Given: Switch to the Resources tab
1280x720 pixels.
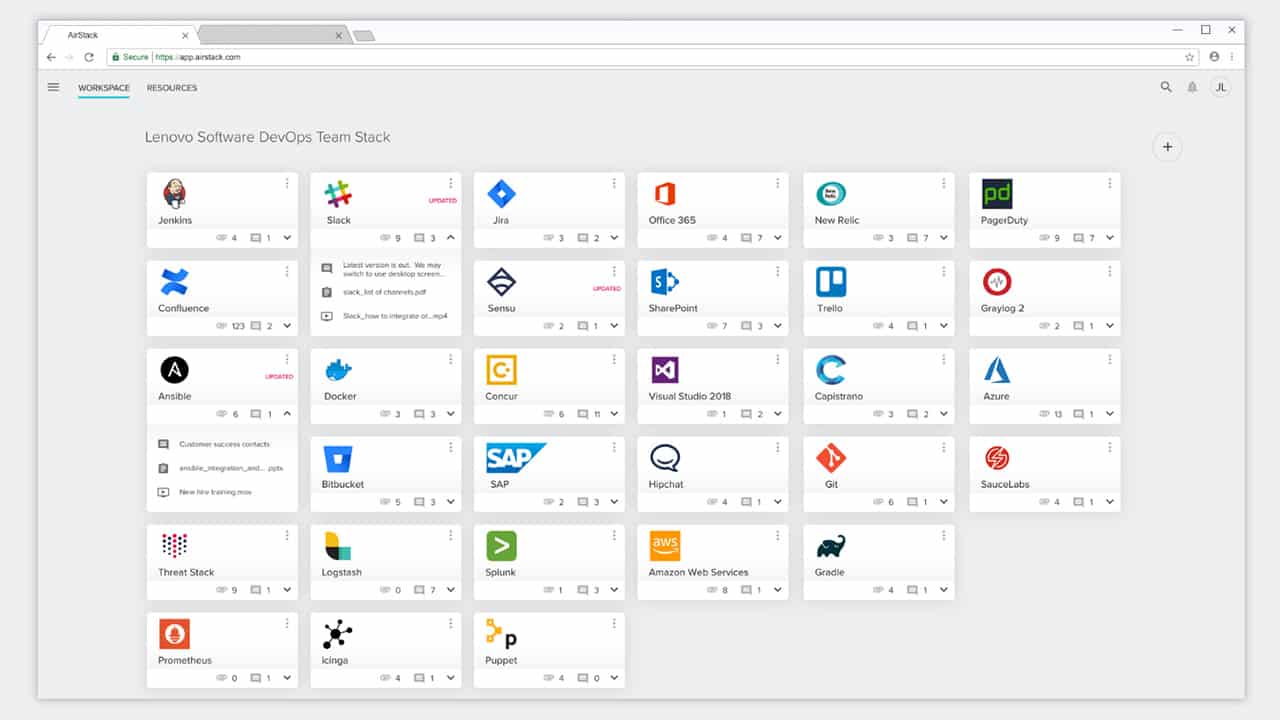Looking at the screenshot, I should coord(172,88).
